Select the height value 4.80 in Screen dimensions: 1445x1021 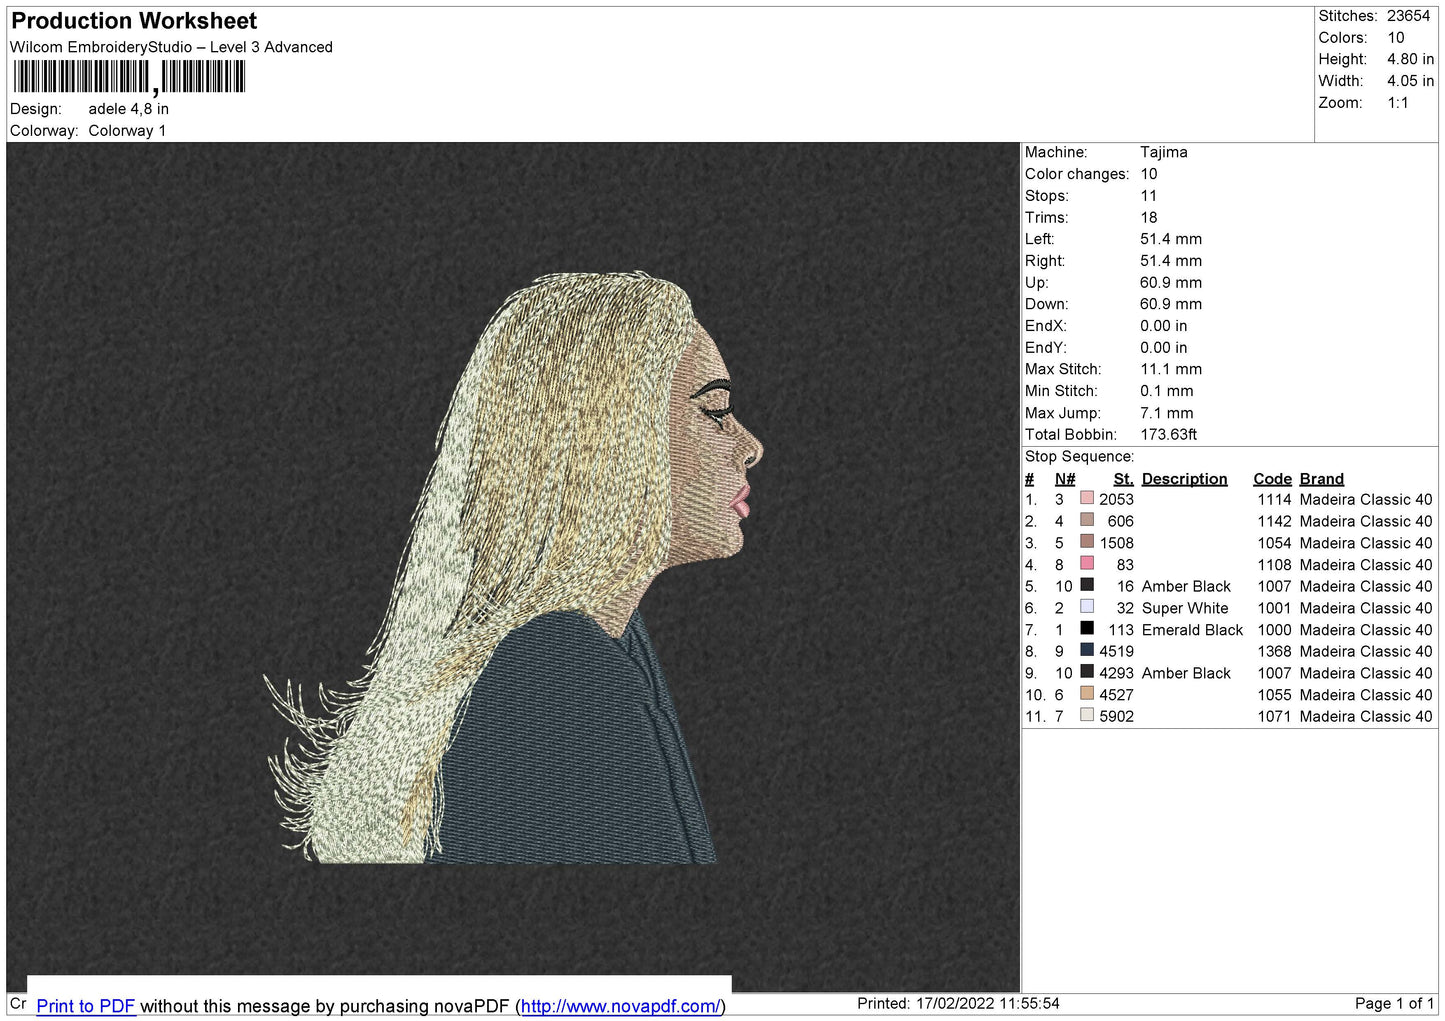pyautogui.click(x=1410, y=59)
